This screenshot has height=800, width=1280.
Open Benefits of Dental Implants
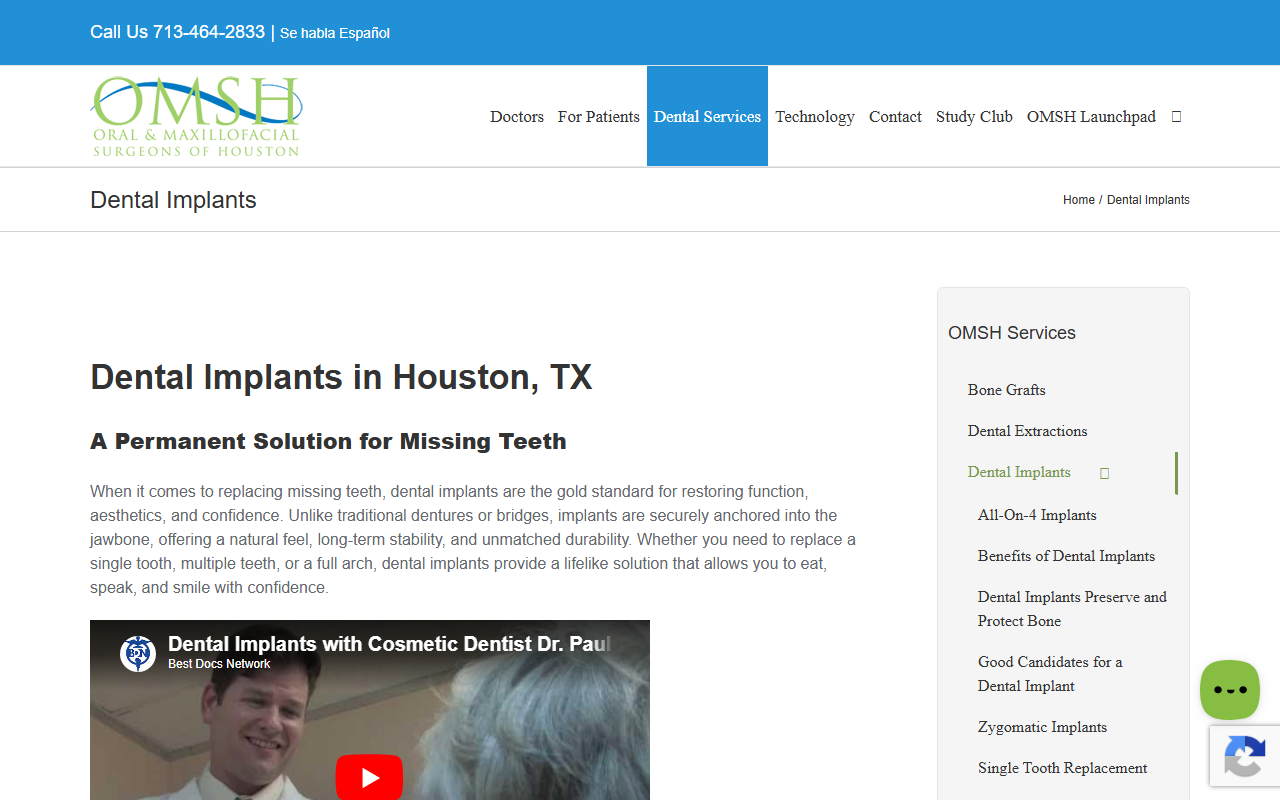tap(1066, 556)
